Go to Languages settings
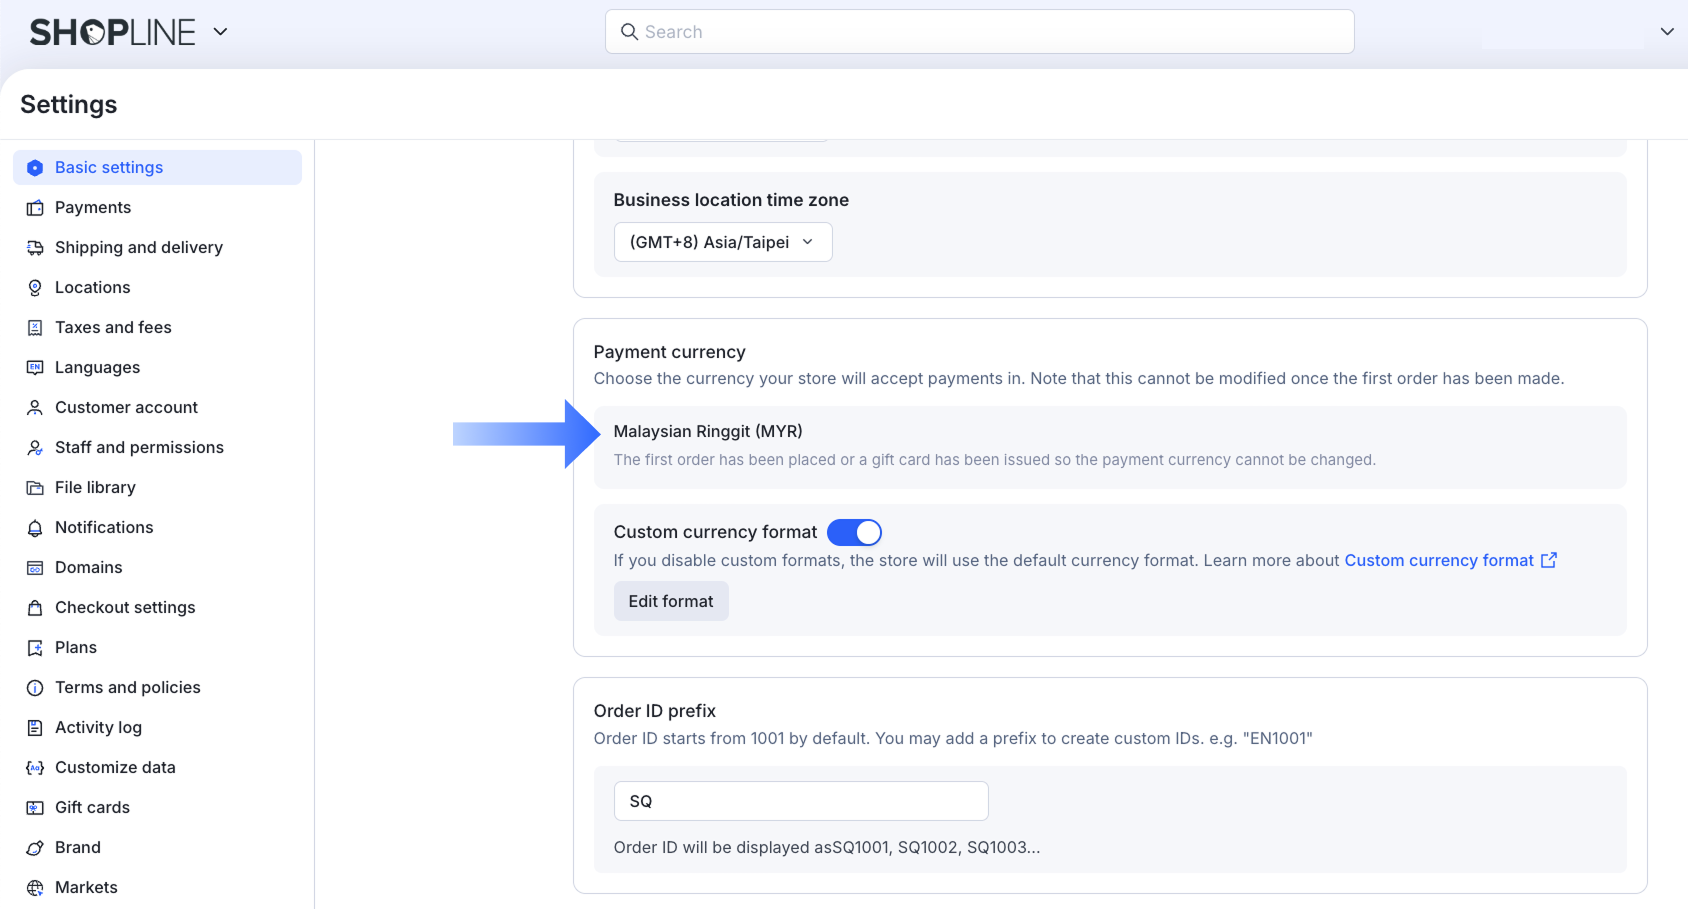1688x909 pixels. [97, 367]
